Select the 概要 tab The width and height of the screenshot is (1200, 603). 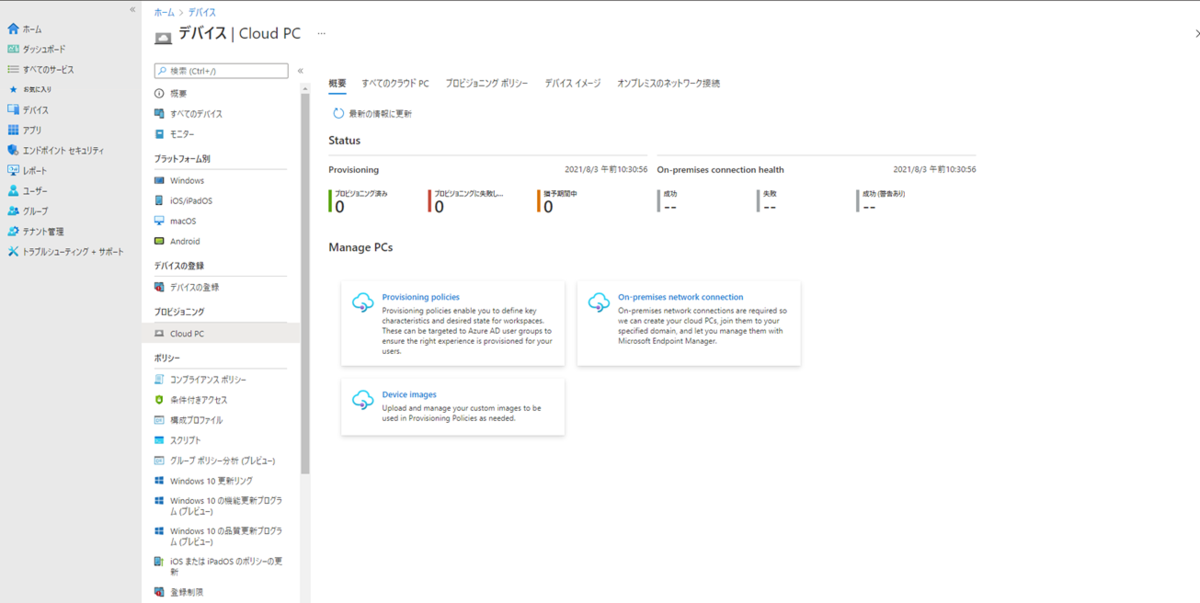(337, 83)
